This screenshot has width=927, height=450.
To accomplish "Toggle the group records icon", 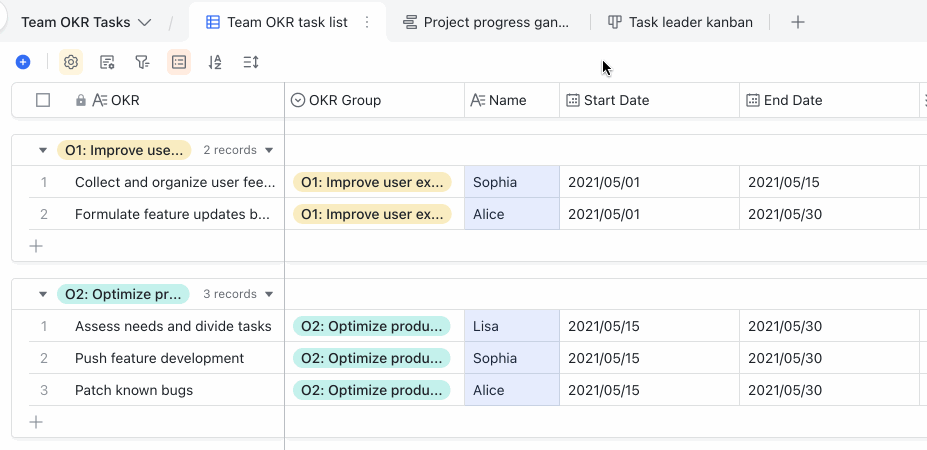I will point(179,62).
